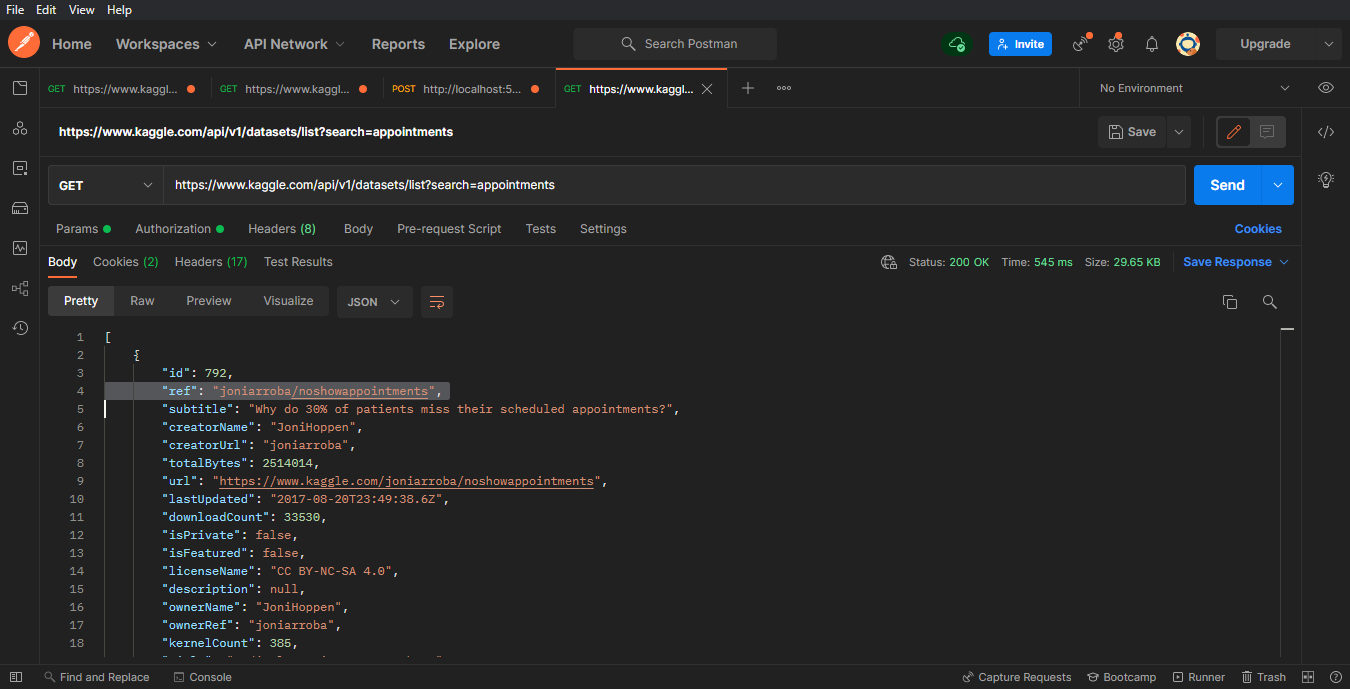
Task: Open the JSON format dropdown
Action: 375,302
